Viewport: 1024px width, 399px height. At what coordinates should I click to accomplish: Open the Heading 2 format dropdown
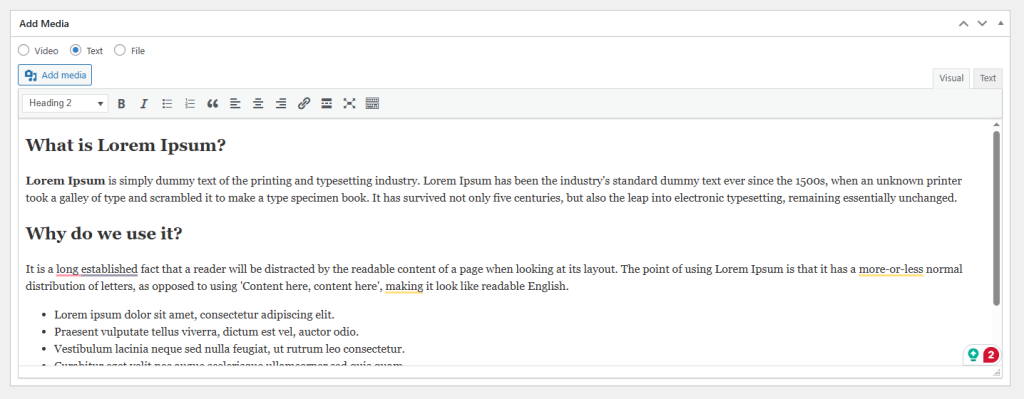(x=65, y=103)
